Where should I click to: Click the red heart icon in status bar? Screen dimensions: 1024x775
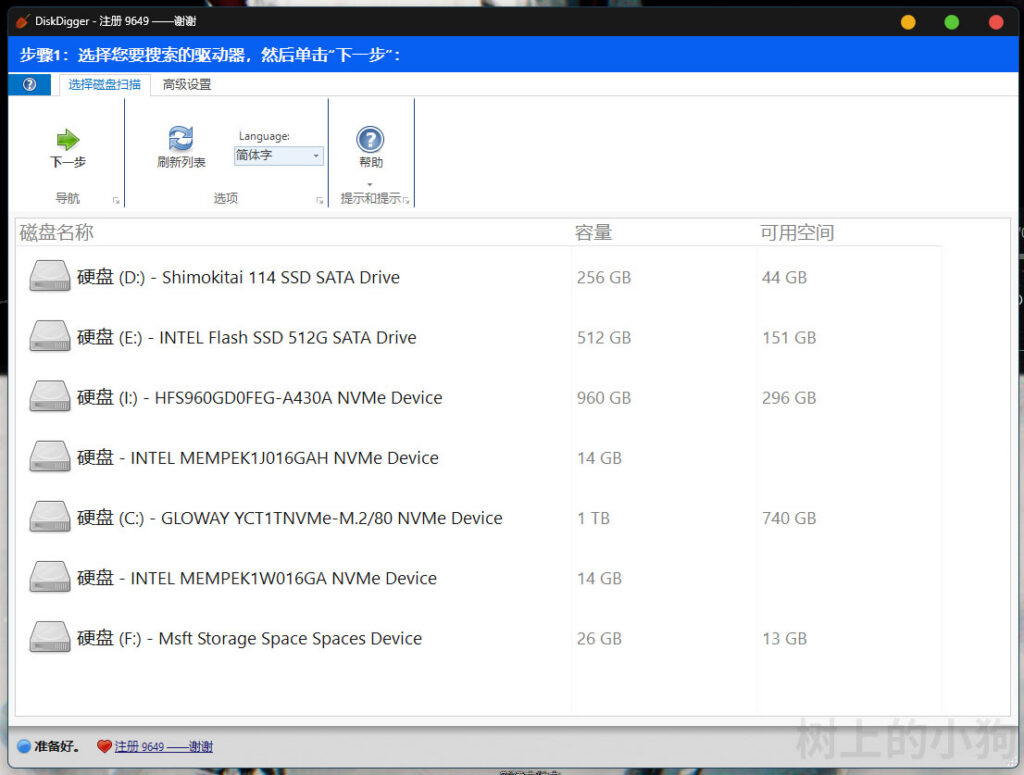point(104,746)
